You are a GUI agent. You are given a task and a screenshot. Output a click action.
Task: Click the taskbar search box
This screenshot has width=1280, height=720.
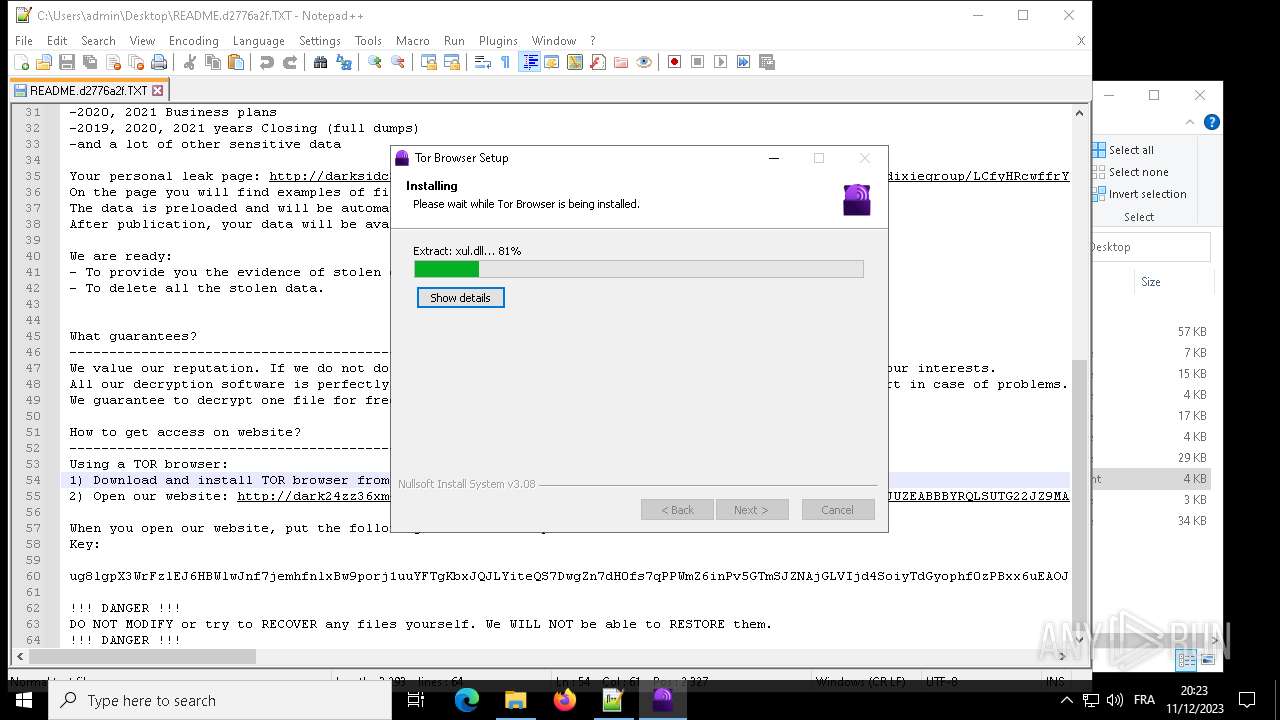tap(220, 700)
